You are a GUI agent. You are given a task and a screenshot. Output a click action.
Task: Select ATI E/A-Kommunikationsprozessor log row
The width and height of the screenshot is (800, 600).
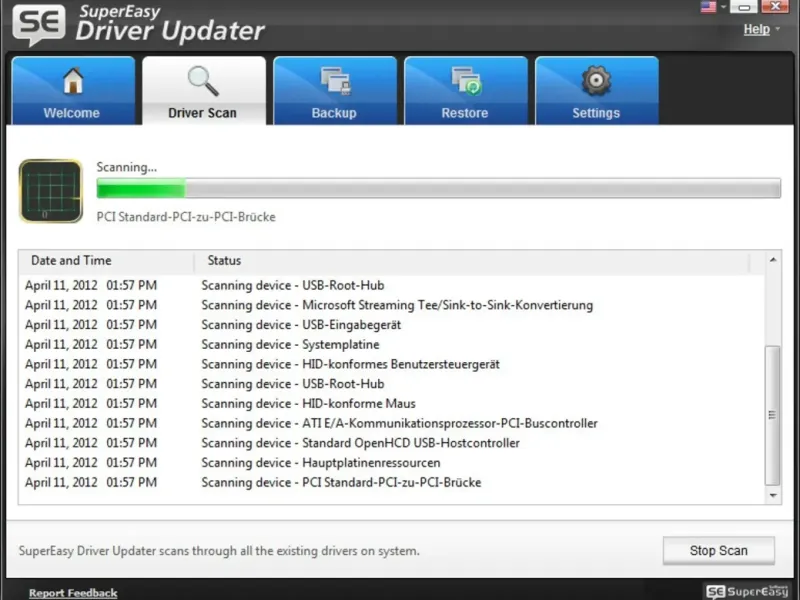[x=392, y=423]
